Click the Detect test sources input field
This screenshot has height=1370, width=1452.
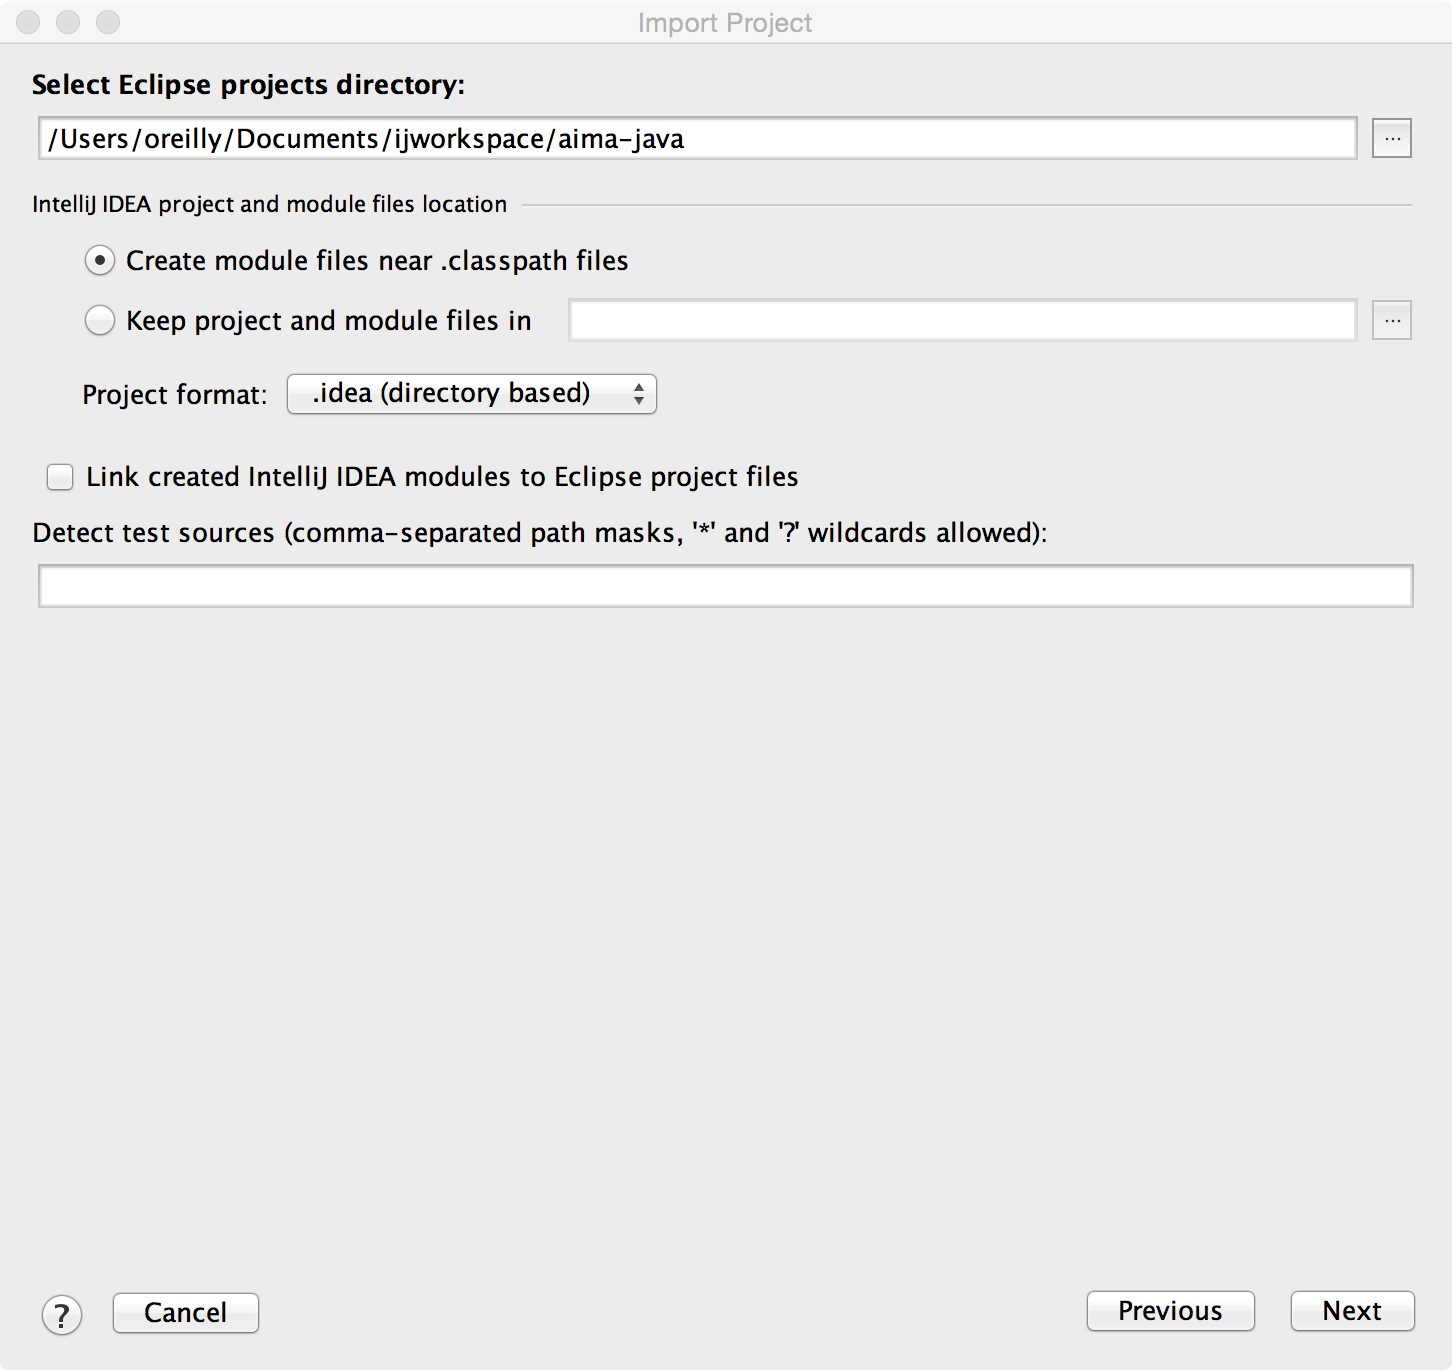coord(725,586)
